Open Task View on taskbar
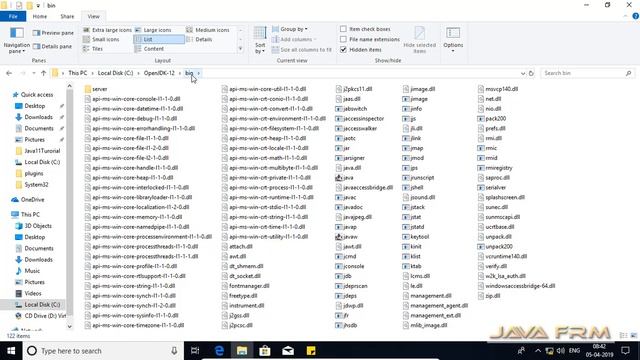The image size is (640, 360). (195, 351)
